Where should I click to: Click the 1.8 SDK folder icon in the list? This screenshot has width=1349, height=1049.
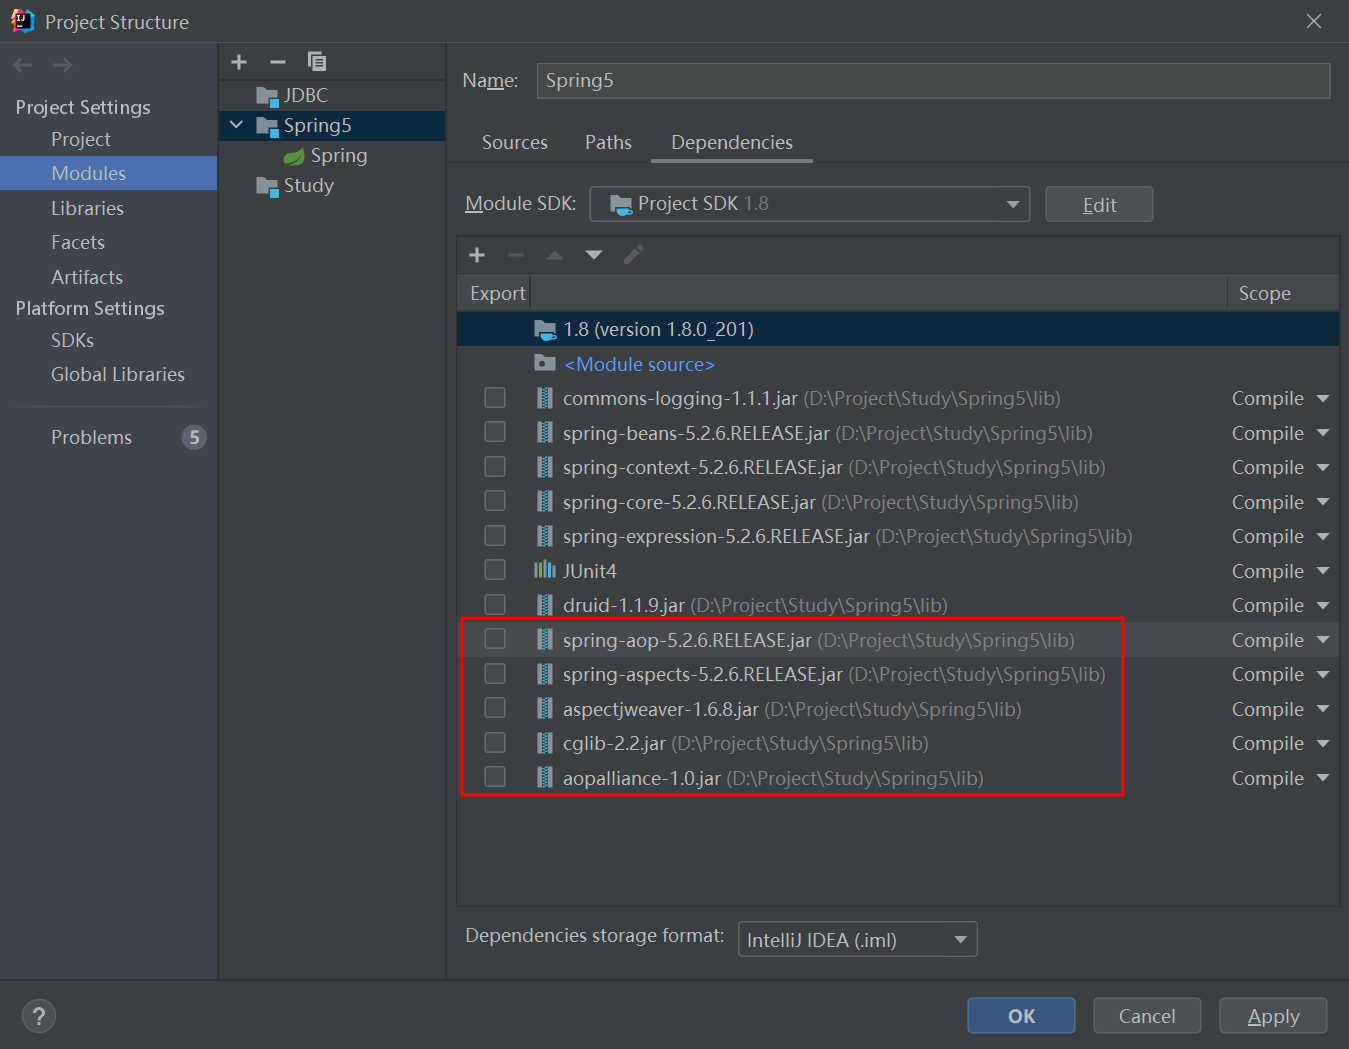545,329
